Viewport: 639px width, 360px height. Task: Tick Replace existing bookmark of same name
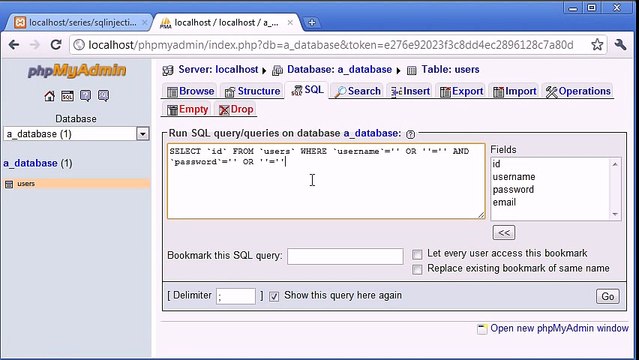point(417,269)
